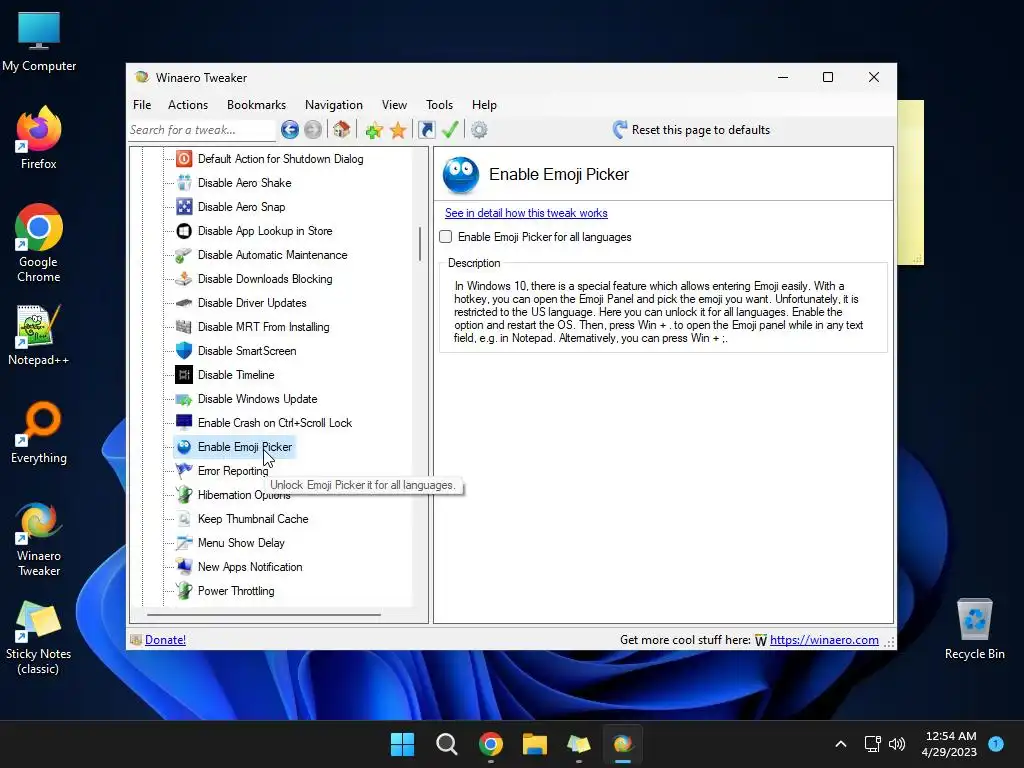Viewport: 1024px width, 768px height.
Task: Click Reset this page to defaults
Action: coord(692,130)
